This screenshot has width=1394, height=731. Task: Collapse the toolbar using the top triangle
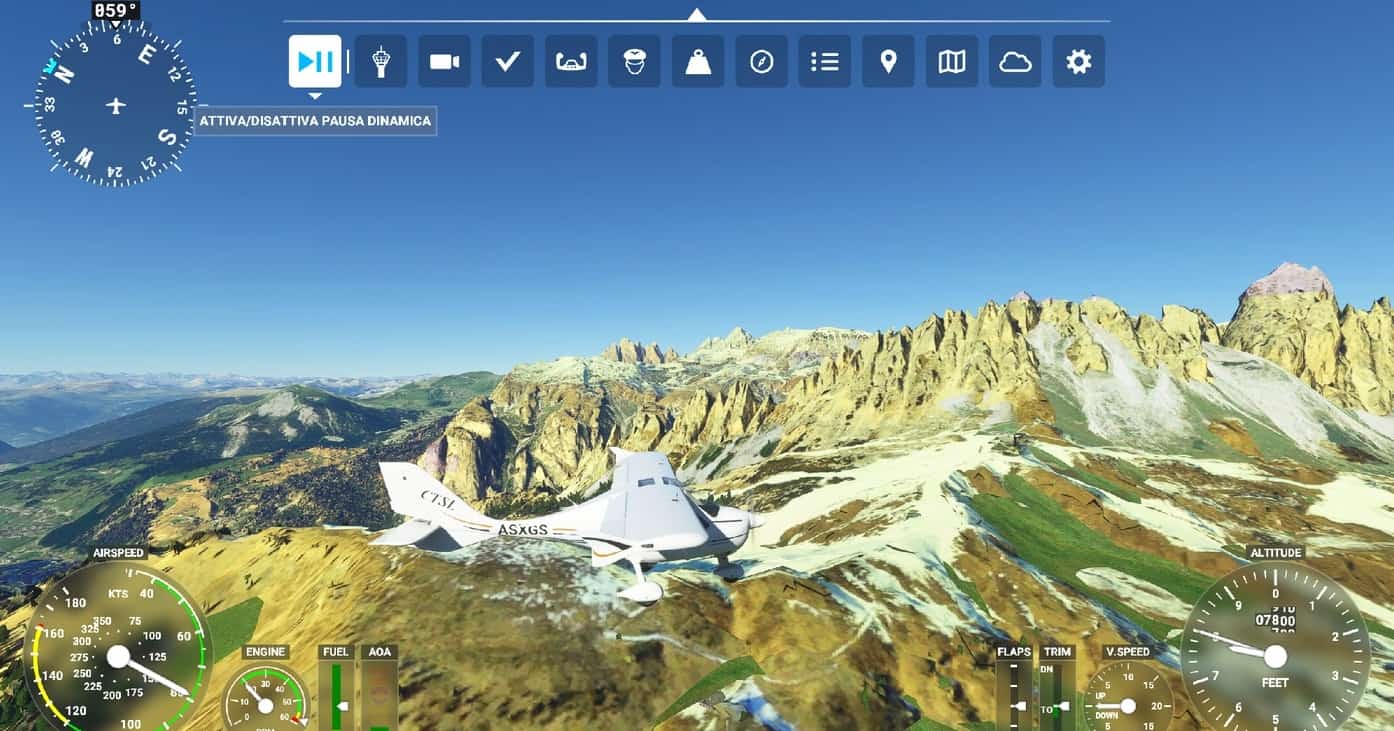(x=697, y=14)
